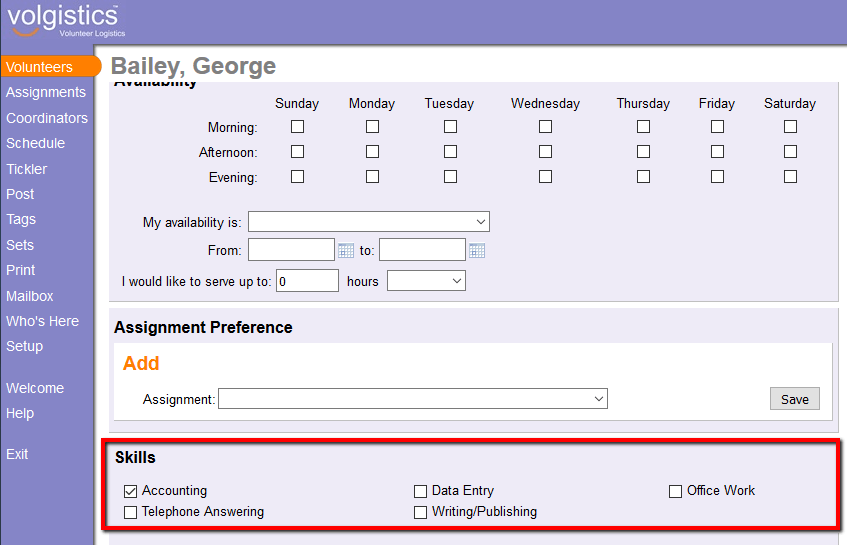
Task: Click the Save button
Action: (x=794, y=399)
